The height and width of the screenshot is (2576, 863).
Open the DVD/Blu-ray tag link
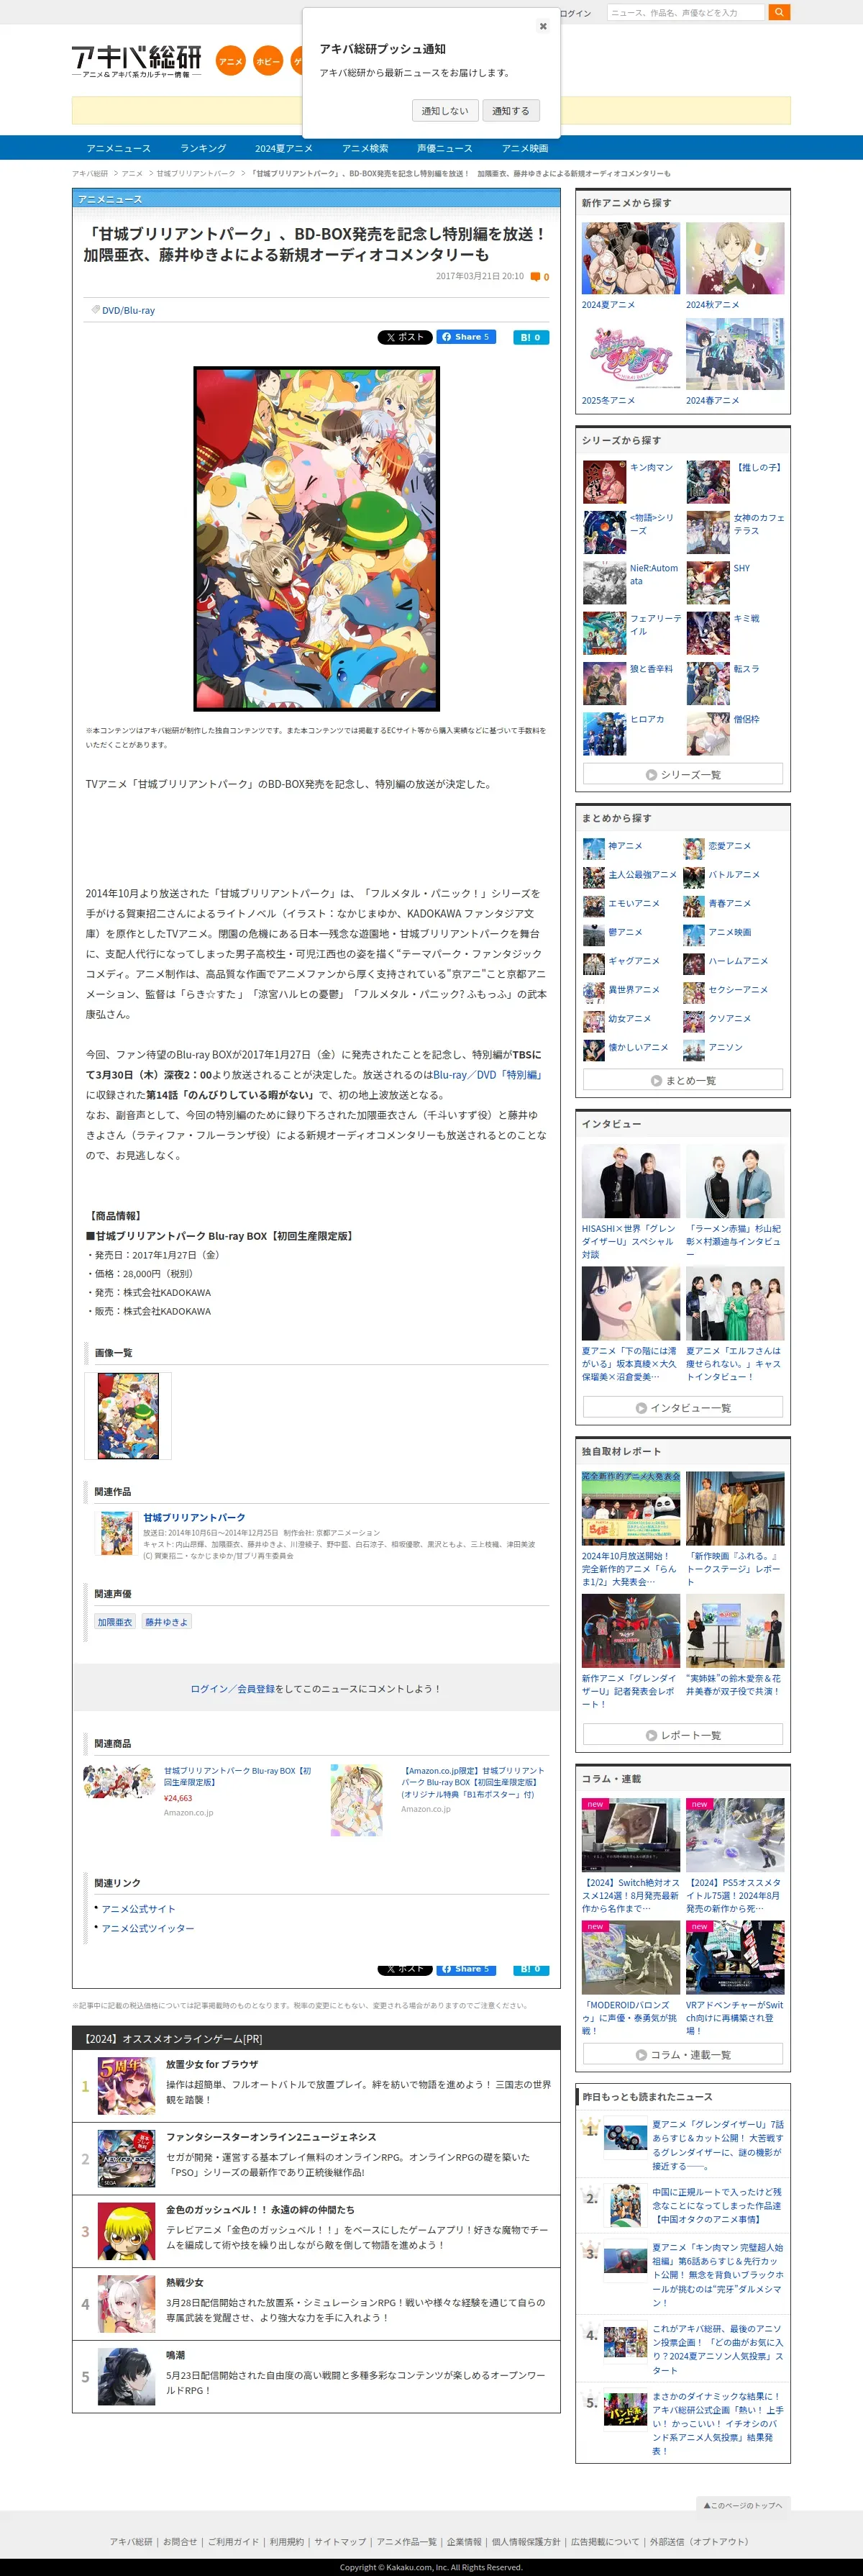point(128,310)
